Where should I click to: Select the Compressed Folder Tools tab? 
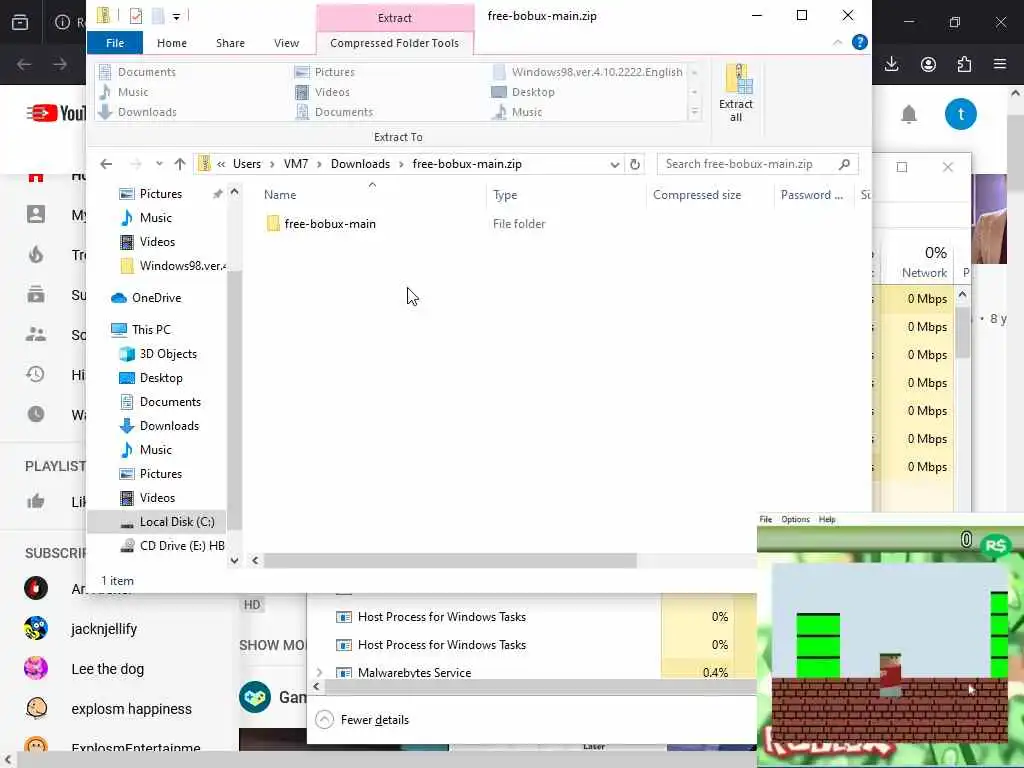(x=394, y=42)
